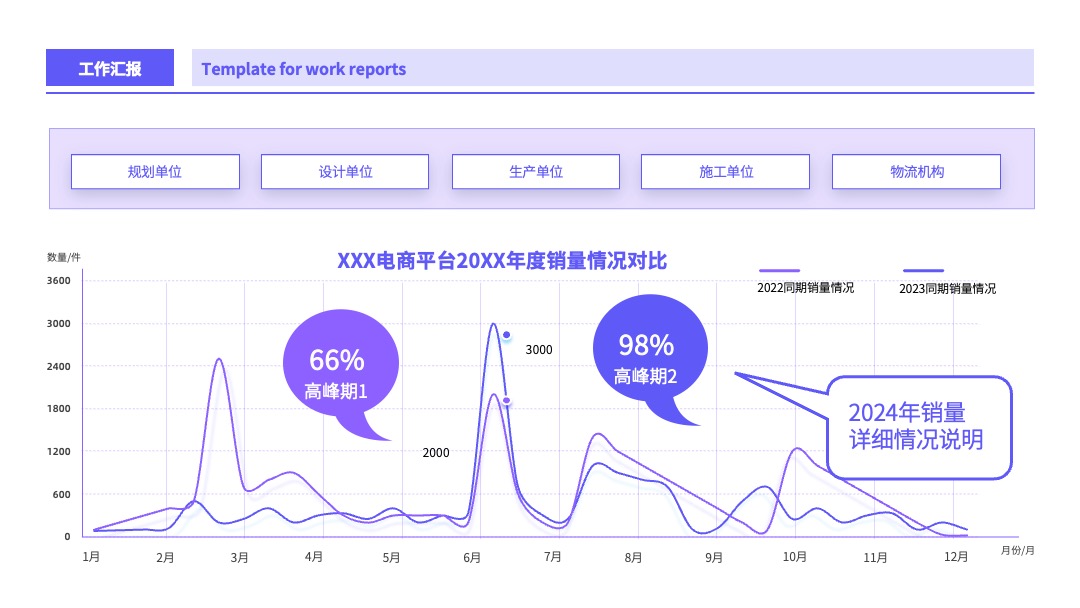Screen dimensions: 1080x608
Task: Select the 生产单位 box
Action: [536, 171]
